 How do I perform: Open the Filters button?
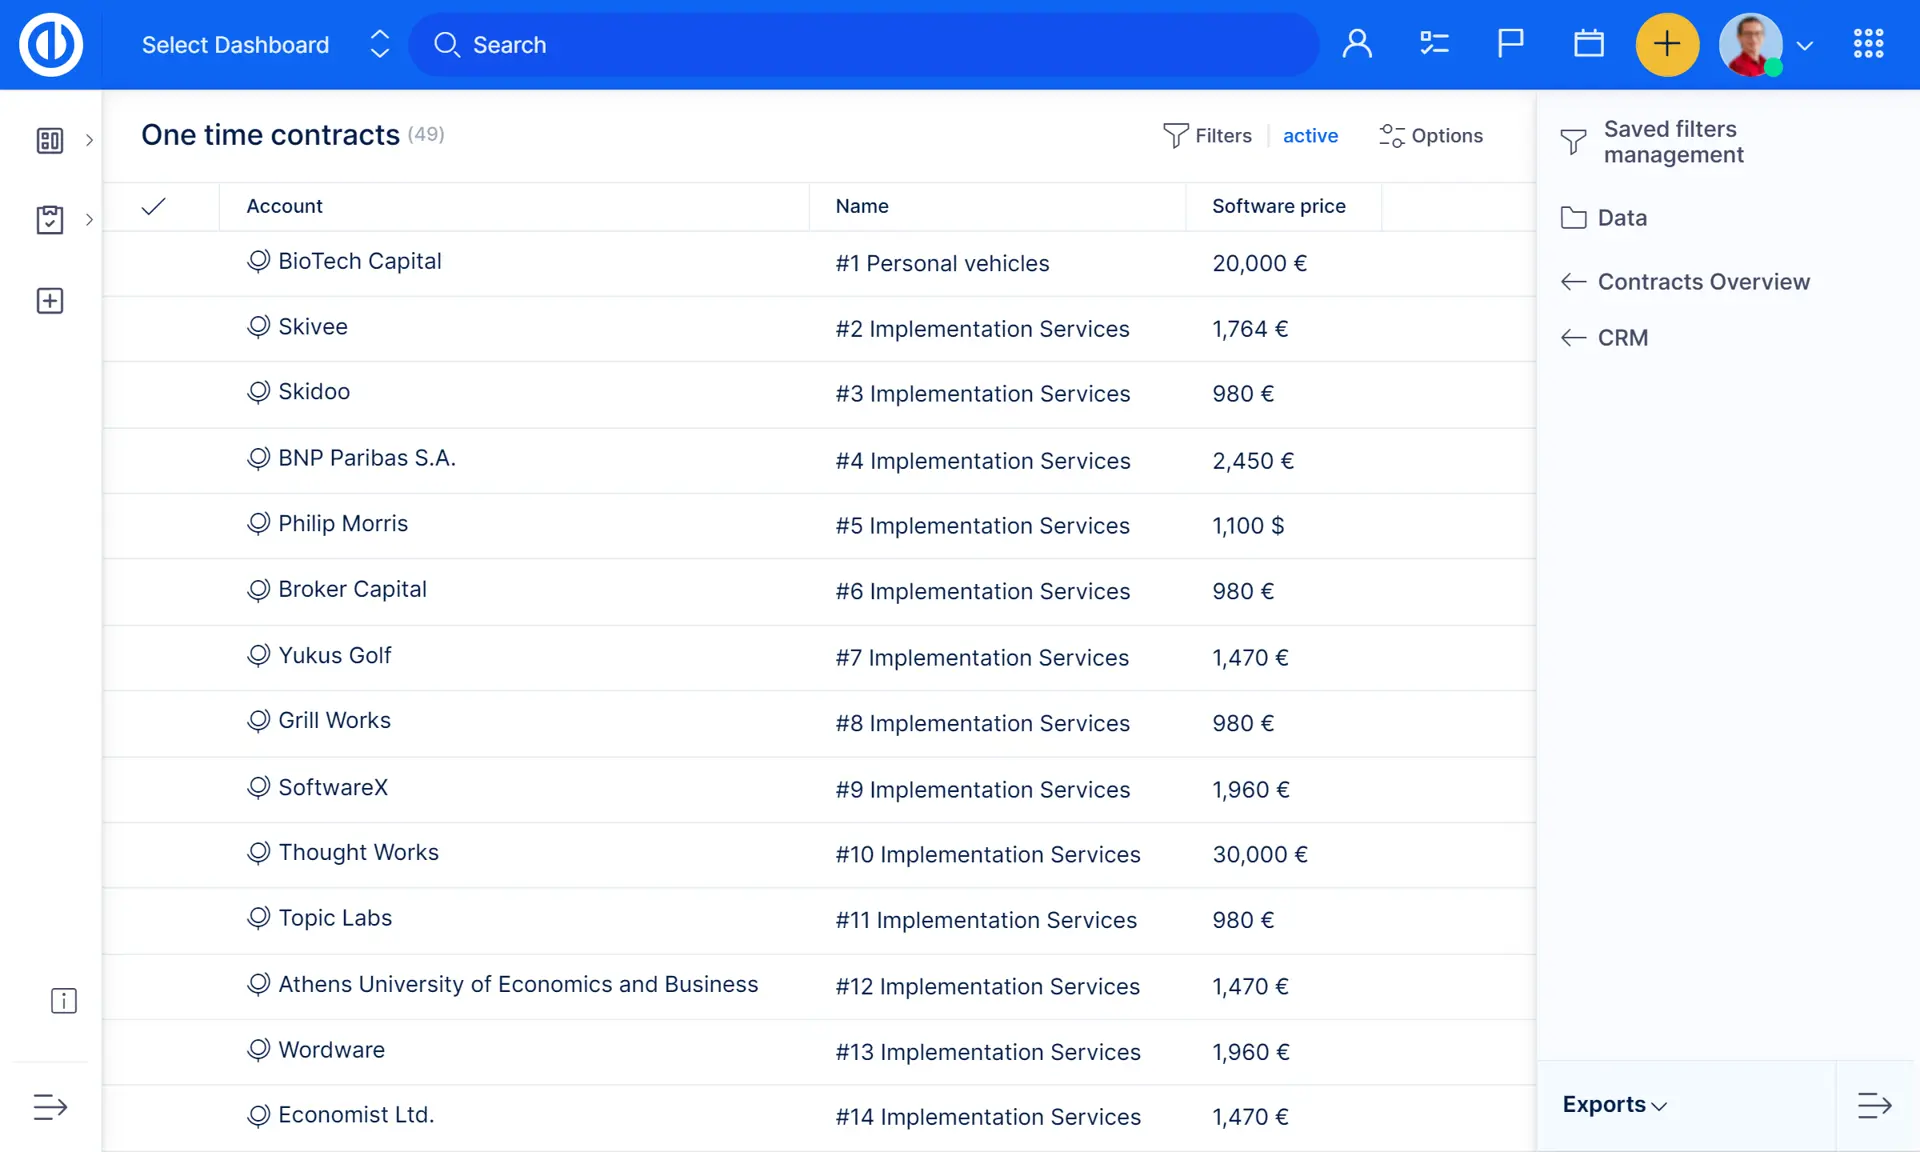1208,136
